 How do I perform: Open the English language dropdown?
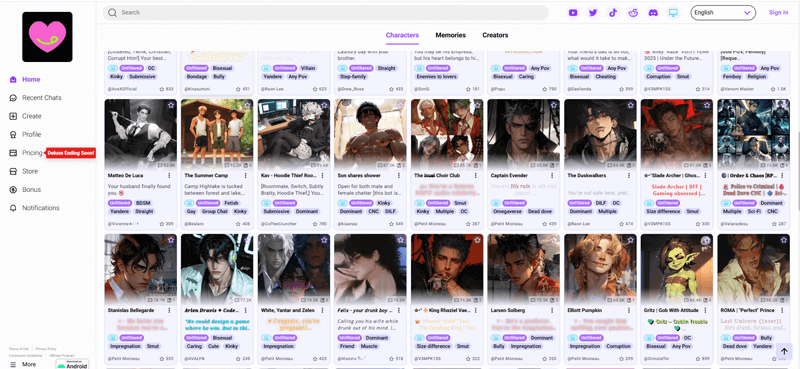tap(722, 13)
